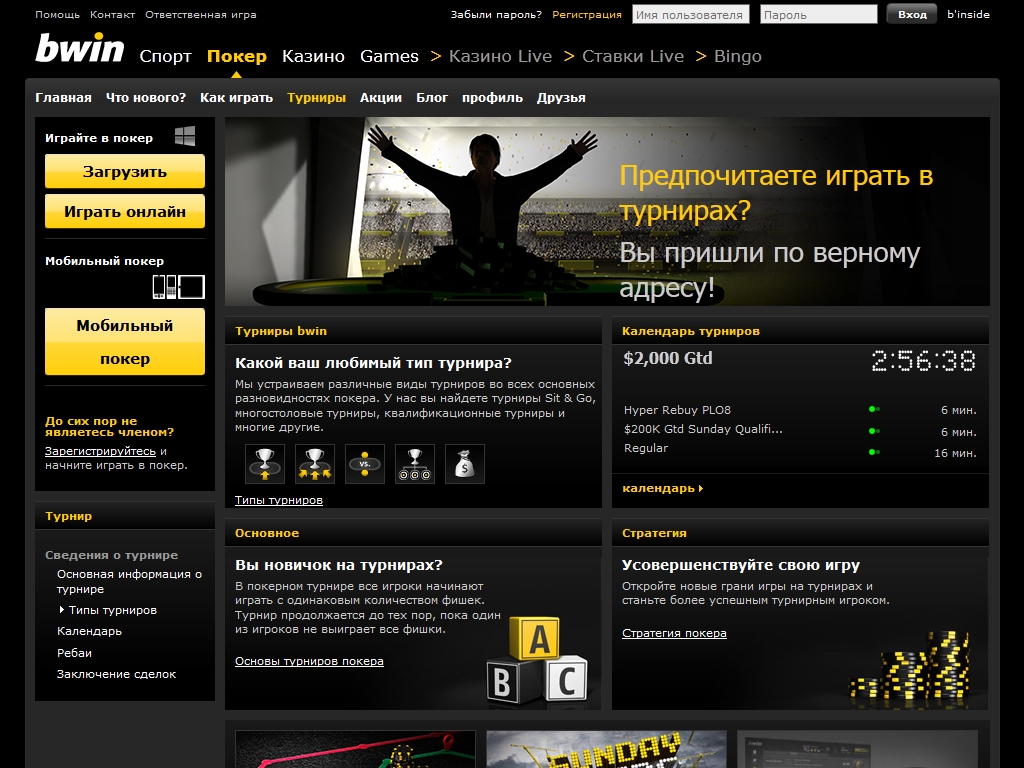Click the Sunday promo thumbnail

click(606, 749)
